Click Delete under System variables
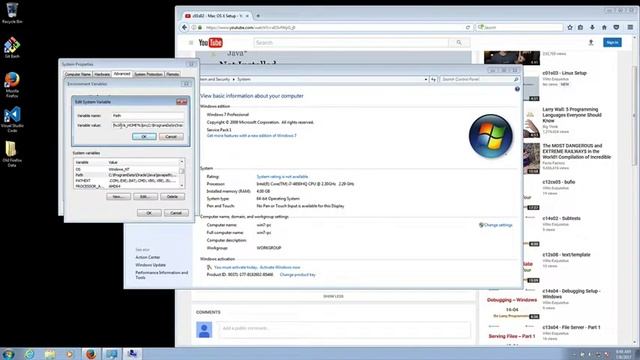The height and width of the screenshot is (360, 640). pos(172,197)
